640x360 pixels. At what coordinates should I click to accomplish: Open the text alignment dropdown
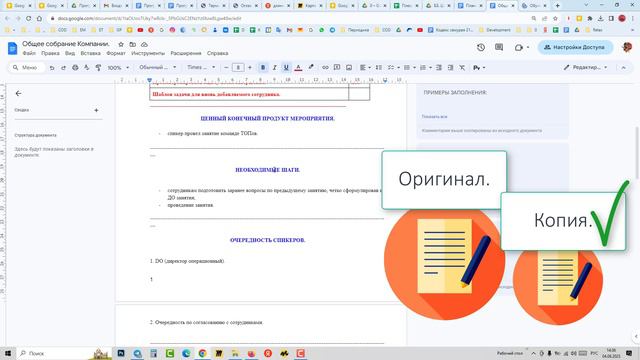tap(365, 68)
